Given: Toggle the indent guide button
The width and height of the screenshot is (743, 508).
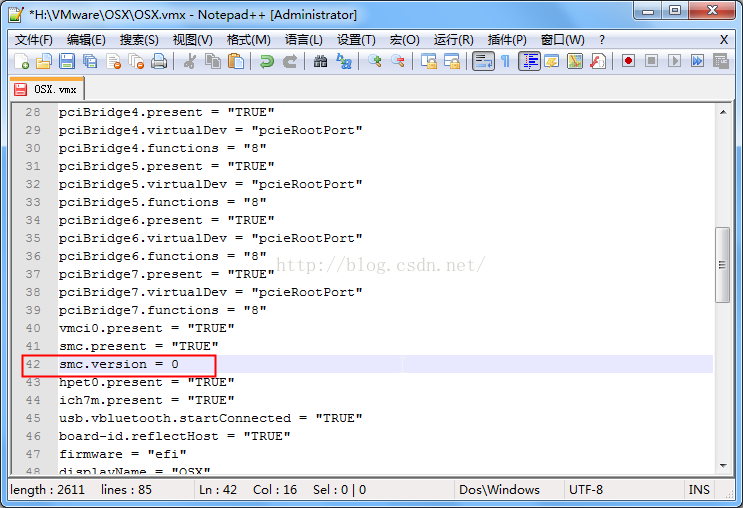Looking at the screenshot, I should click(529, 62).
